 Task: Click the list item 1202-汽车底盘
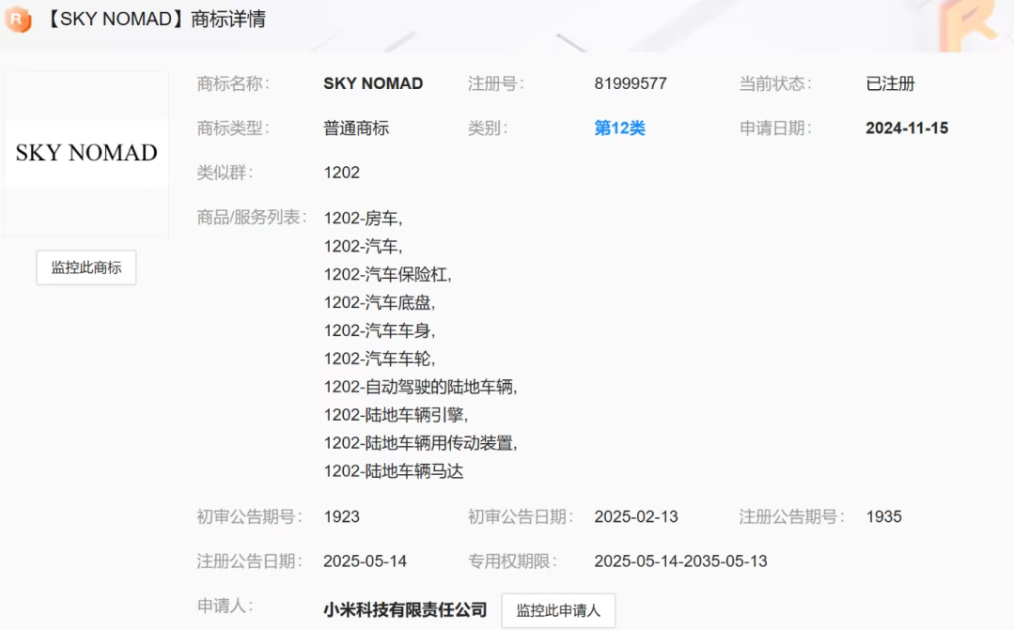tap(380, 303)
